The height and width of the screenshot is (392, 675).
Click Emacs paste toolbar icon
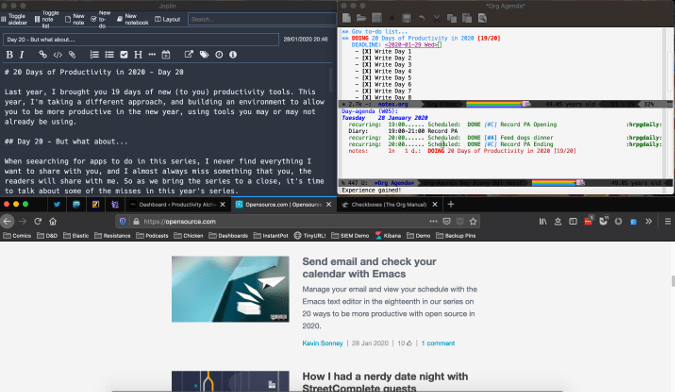[467, 18]
